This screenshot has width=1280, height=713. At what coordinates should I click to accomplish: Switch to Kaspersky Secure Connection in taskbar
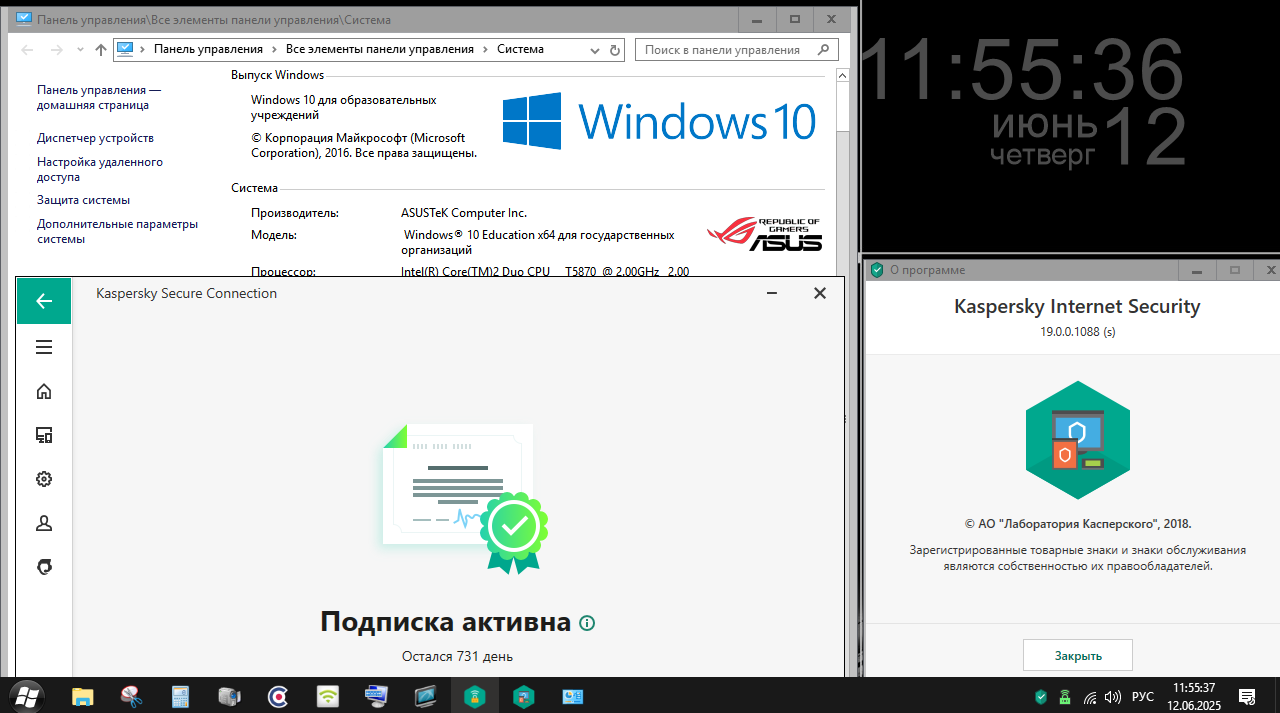click(474, 695)
